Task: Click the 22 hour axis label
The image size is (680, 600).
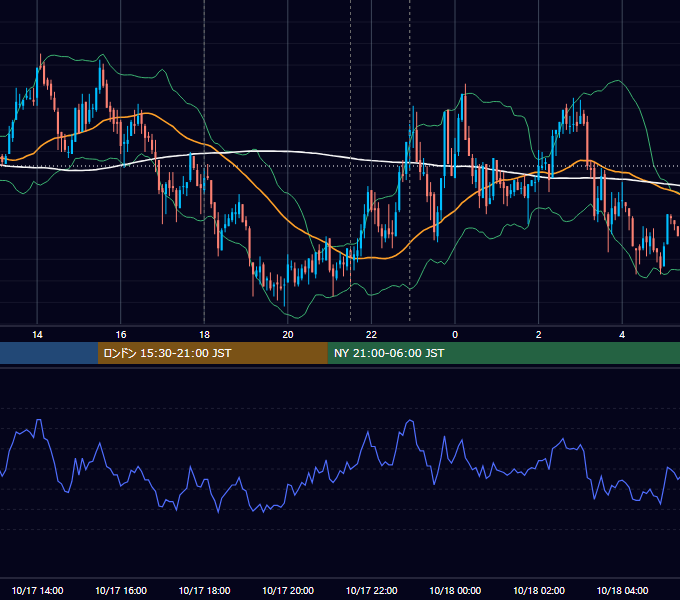Action: [x=371, y=335]
